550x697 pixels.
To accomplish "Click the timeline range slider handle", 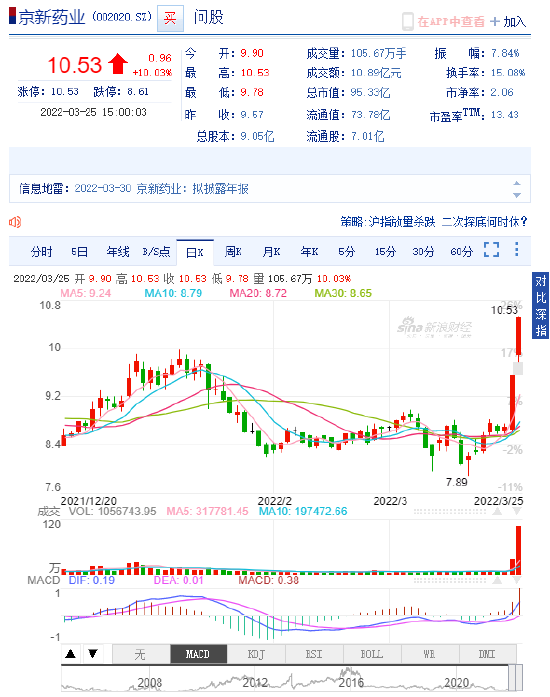I will pyautogui.click(x=515, y=678).
